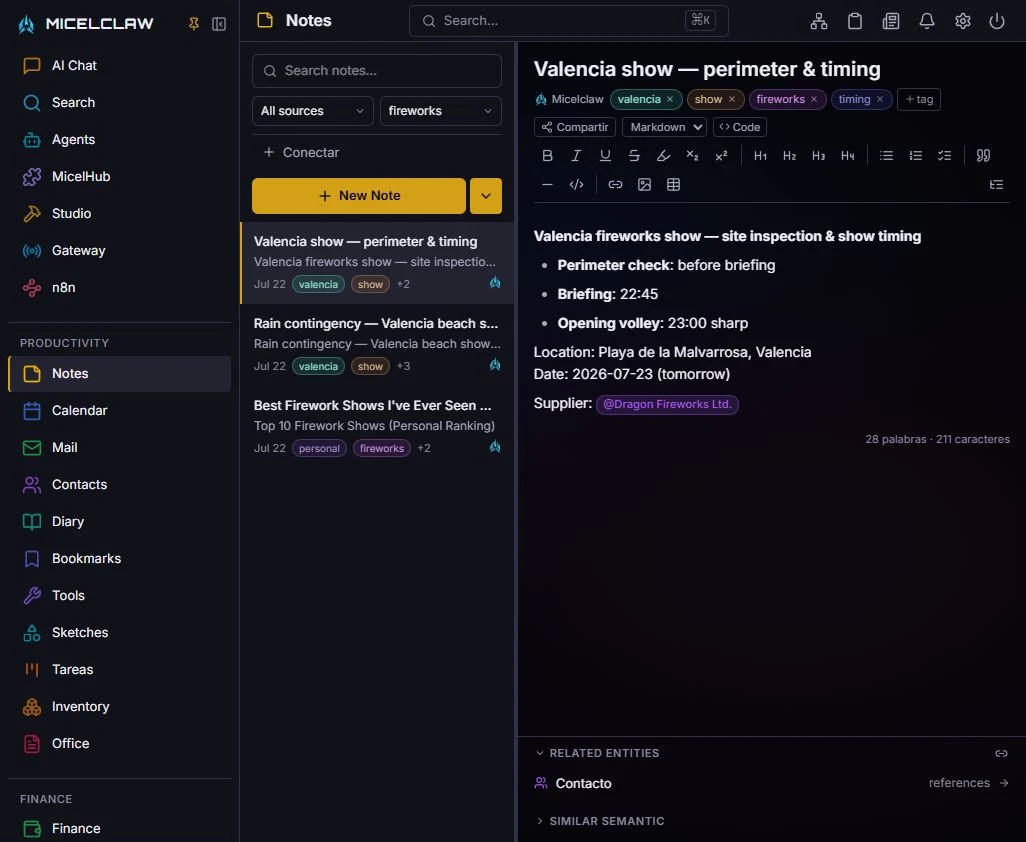Click the Compartir share button
The image size is (1026, 842).
click(575, 127)
